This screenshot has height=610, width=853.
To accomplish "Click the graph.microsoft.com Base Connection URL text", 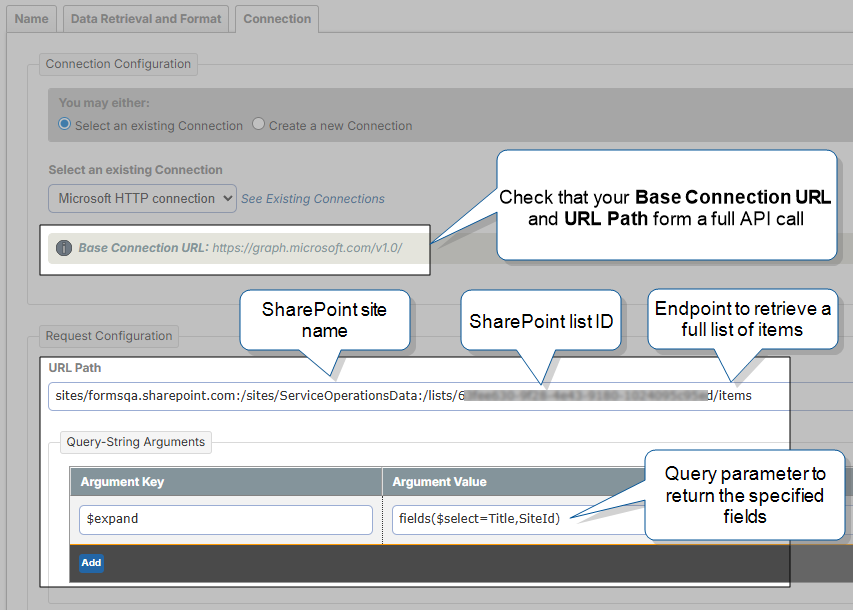I will point(306,248).
